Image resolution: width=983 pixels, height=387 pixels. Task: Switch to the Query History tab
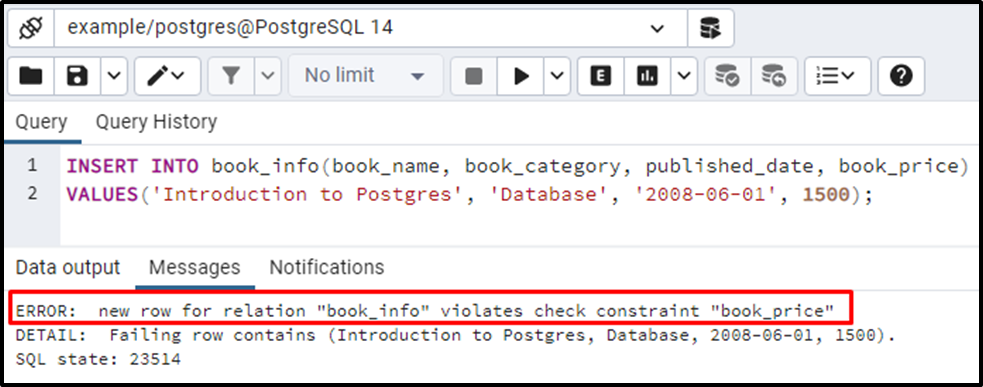point(156,122)
